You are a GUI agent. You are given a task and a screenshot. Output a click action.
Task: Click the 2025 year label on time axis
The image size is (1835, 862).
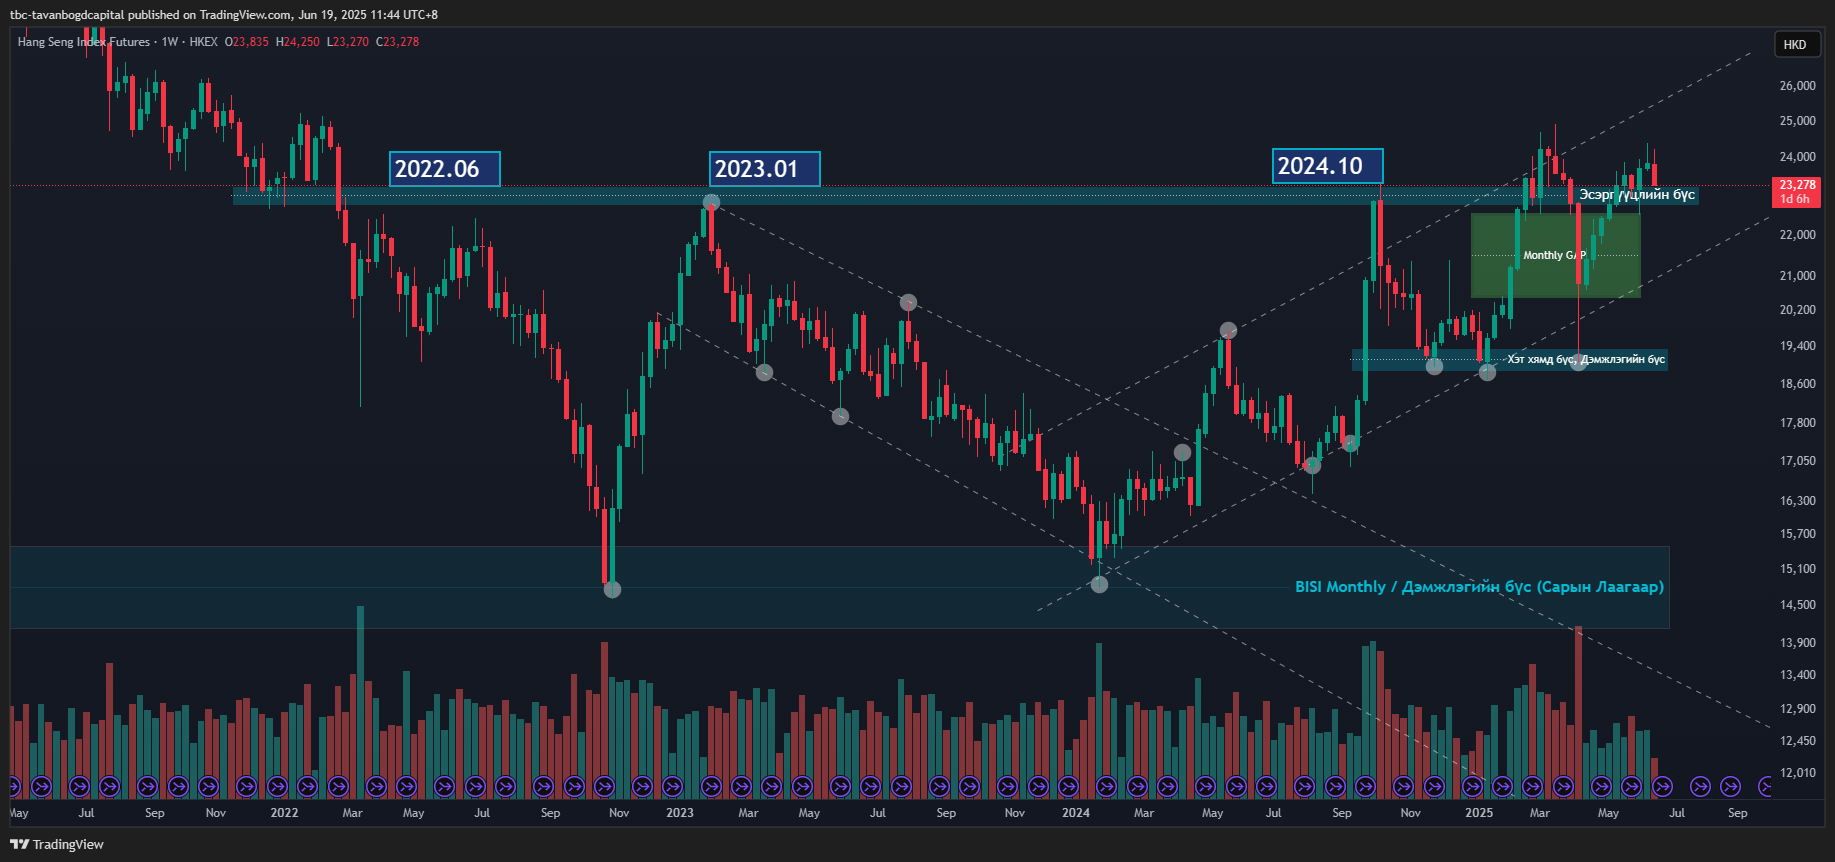(x=1479, y=813)
